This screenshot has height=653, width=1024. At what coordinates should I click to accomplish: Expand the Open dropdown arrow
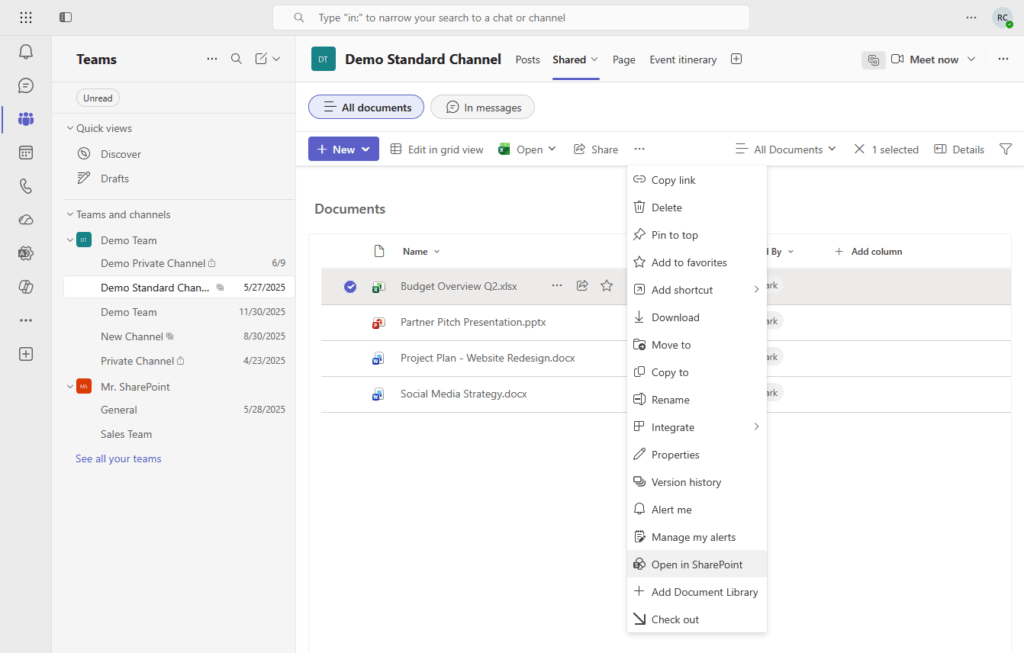coord(552,149)
